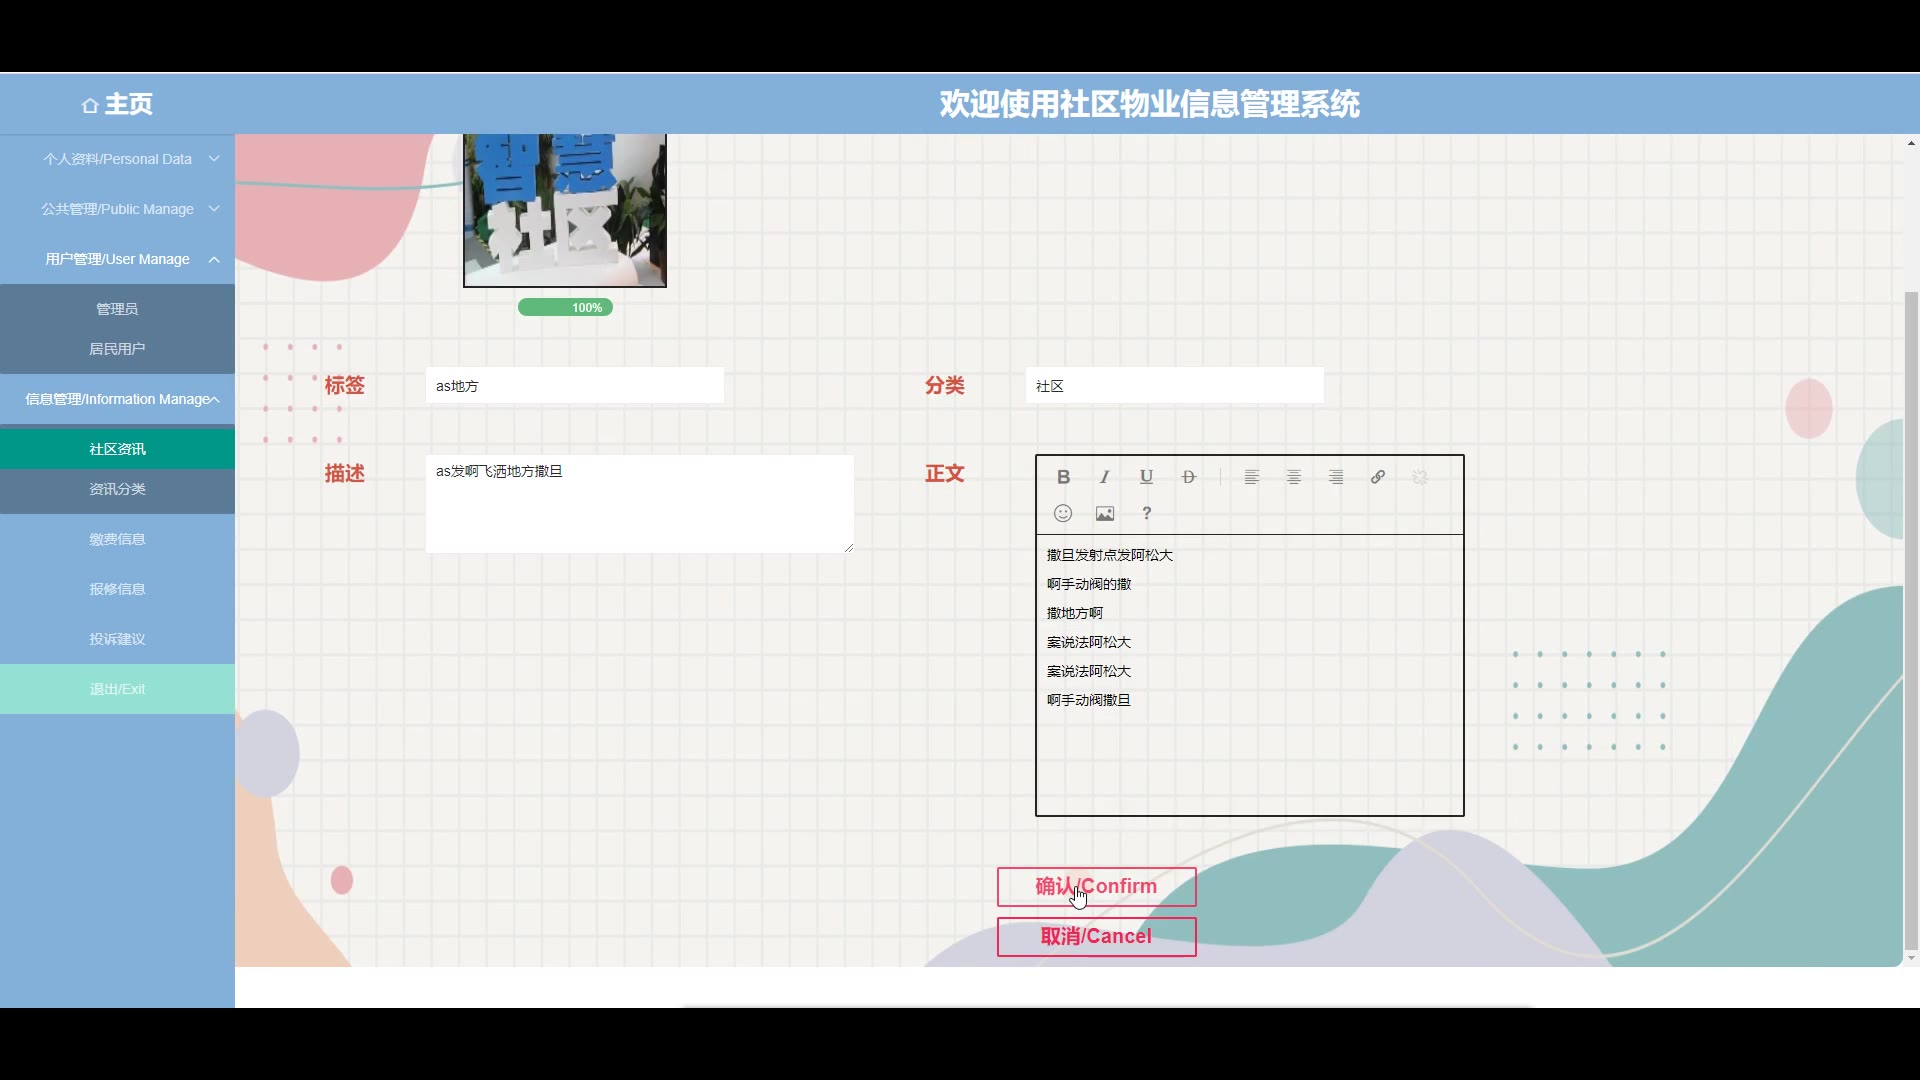The width and height of the screenshot is (1920, 1080).
Task: Collapse 用户管理/User Manage section
Action: [x=118, y=259]
